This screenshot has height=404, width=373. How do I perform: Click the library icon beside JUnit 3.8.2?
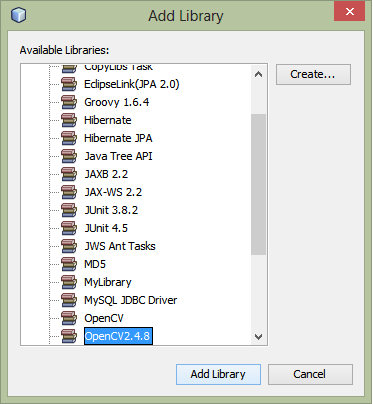[69, 210]
